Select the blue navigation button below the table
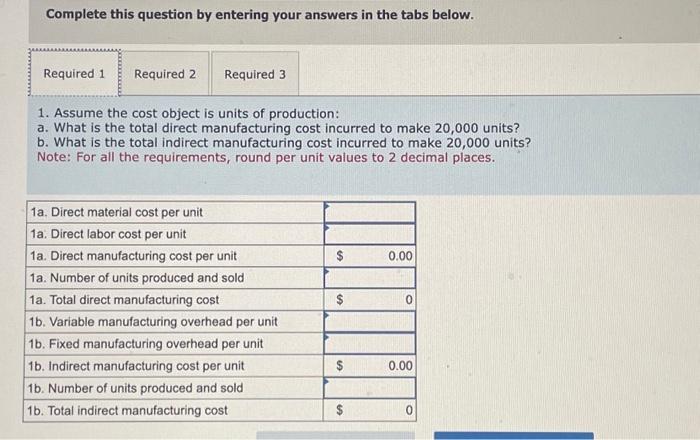 coord(514,436)
